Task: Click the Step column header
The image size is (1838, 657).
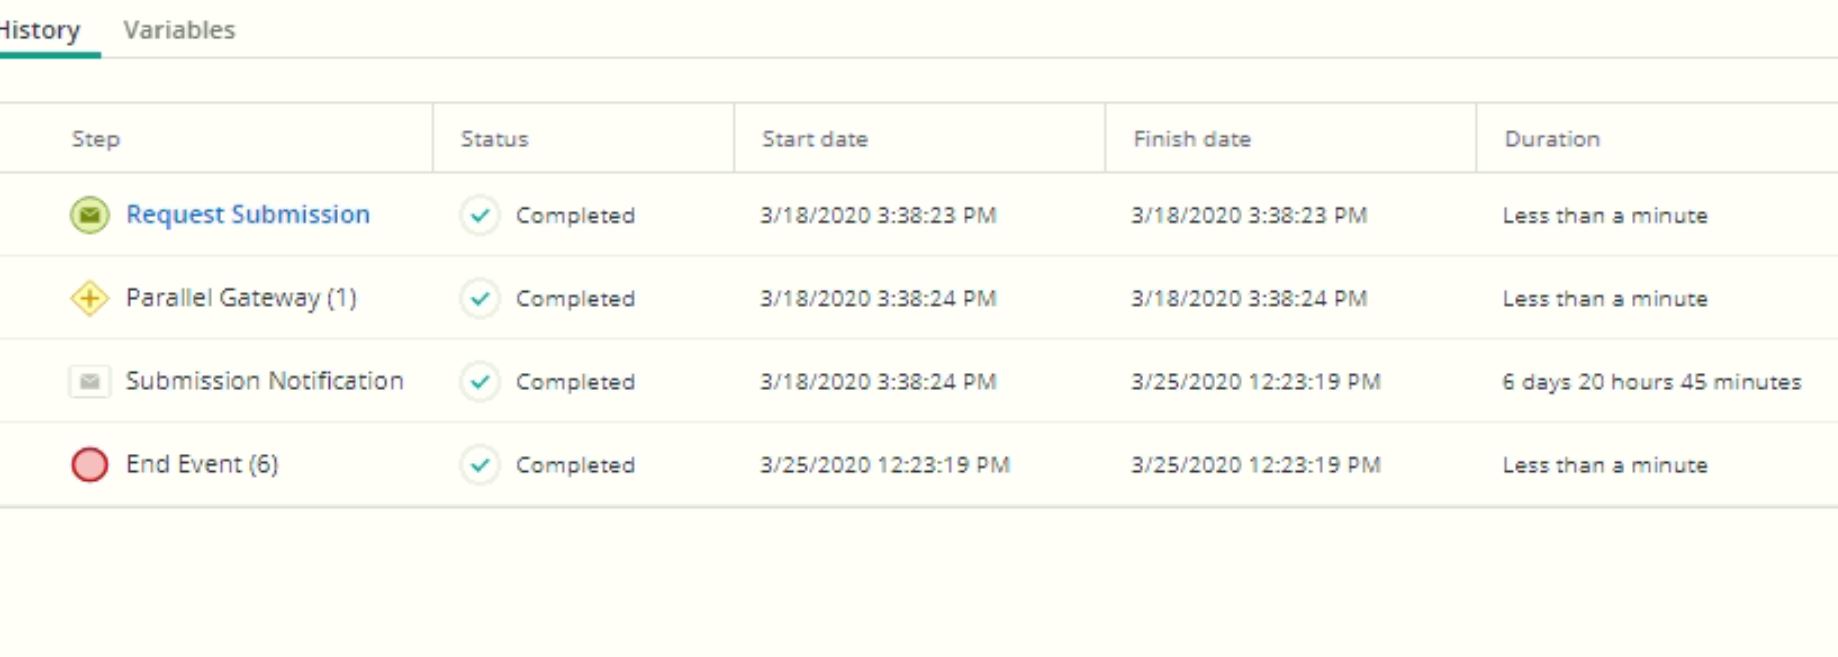Action: (96, 139)
